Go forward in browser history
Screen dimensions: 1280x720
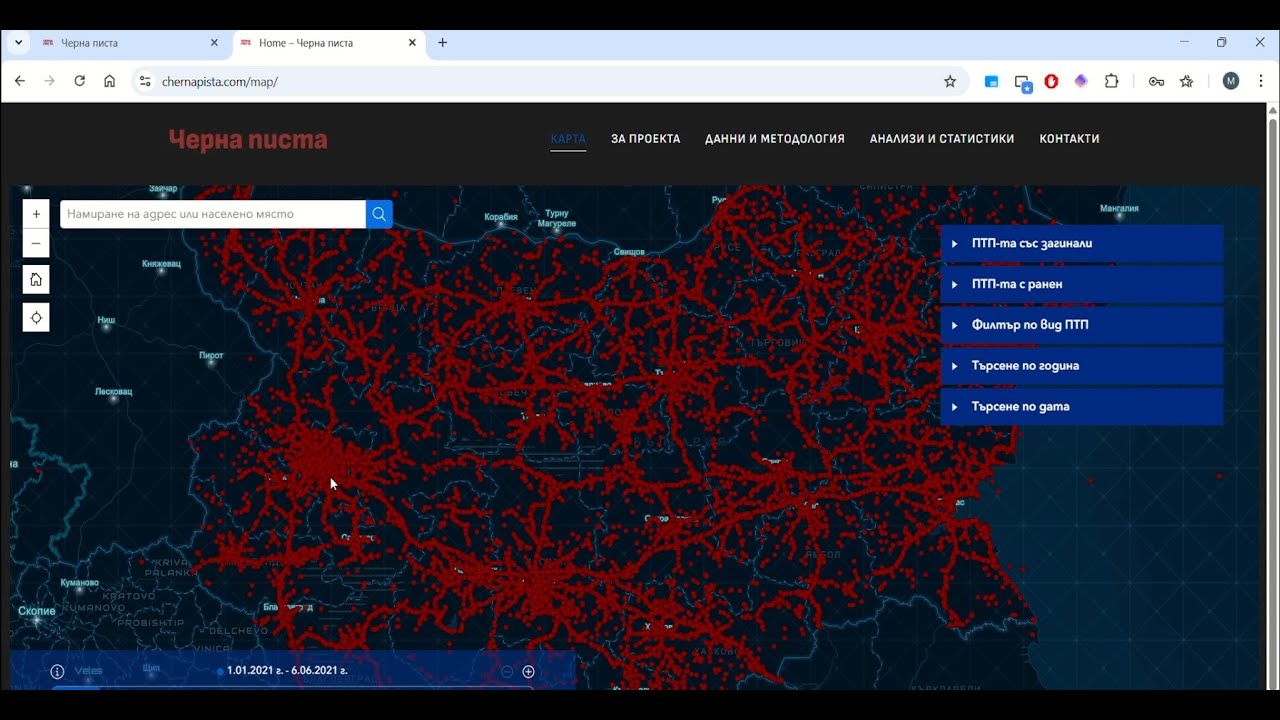(49, 81)
